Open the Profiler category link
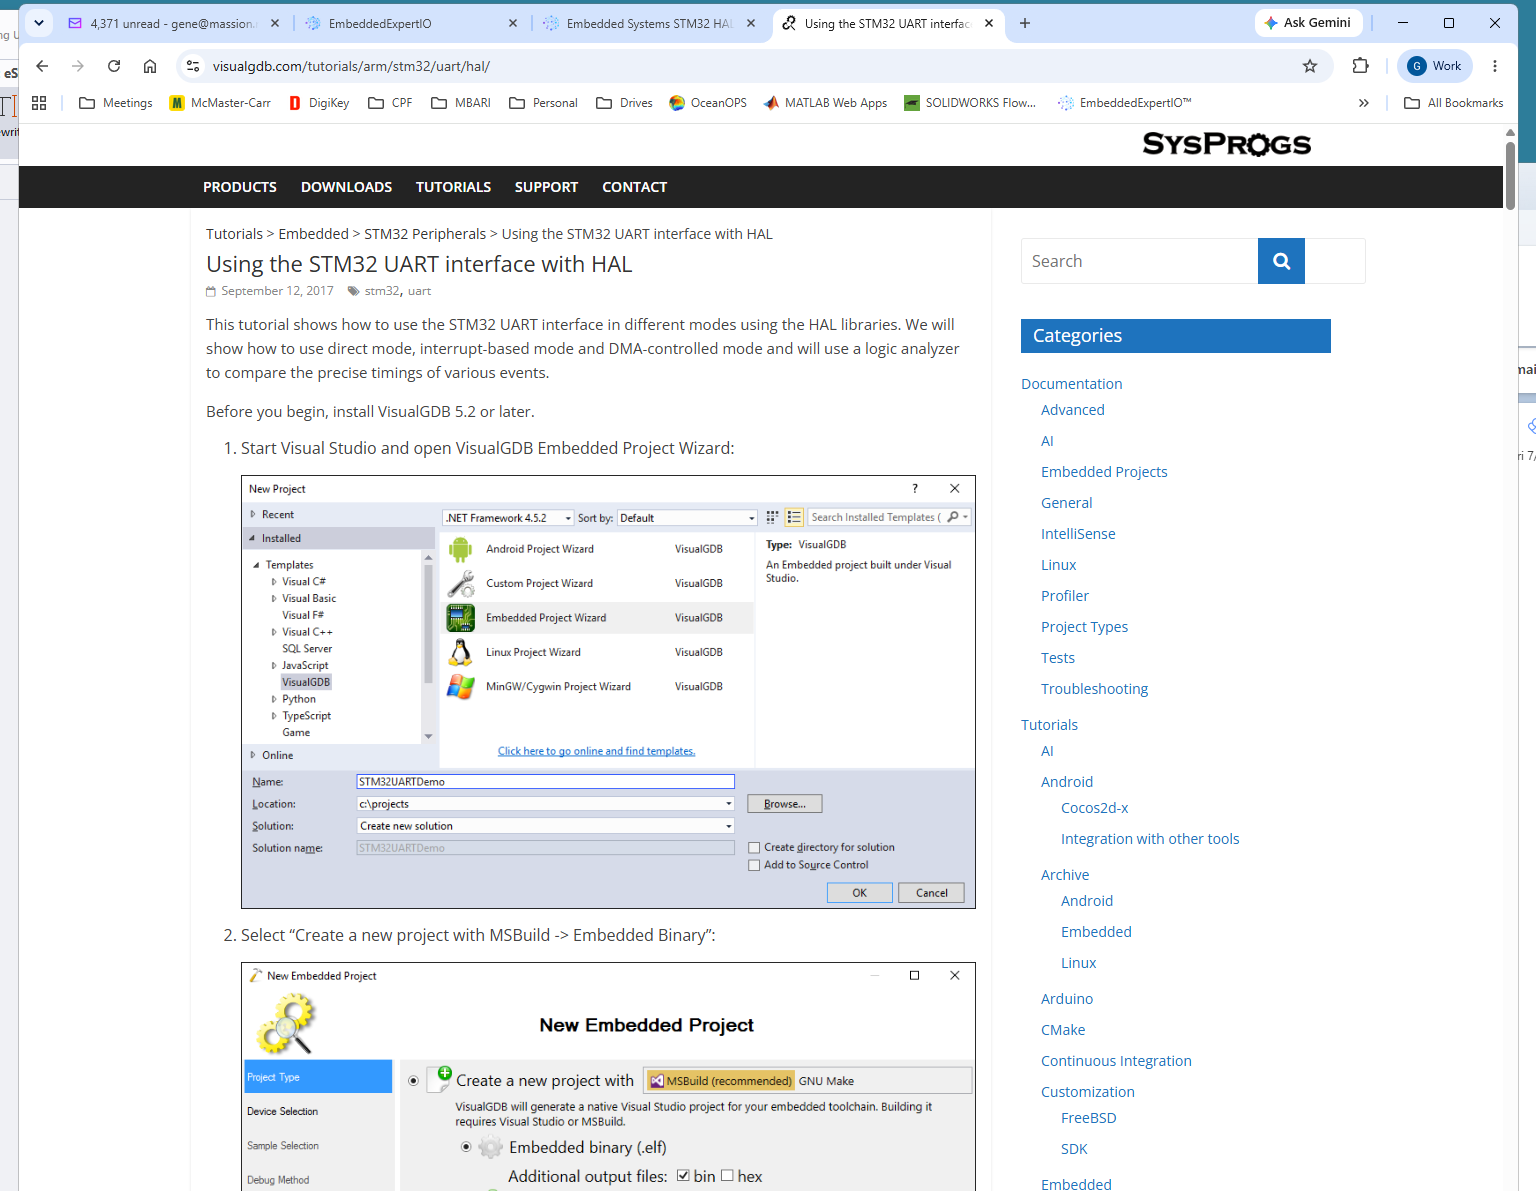The image size is (1536, 1191). pos(1065,596)
